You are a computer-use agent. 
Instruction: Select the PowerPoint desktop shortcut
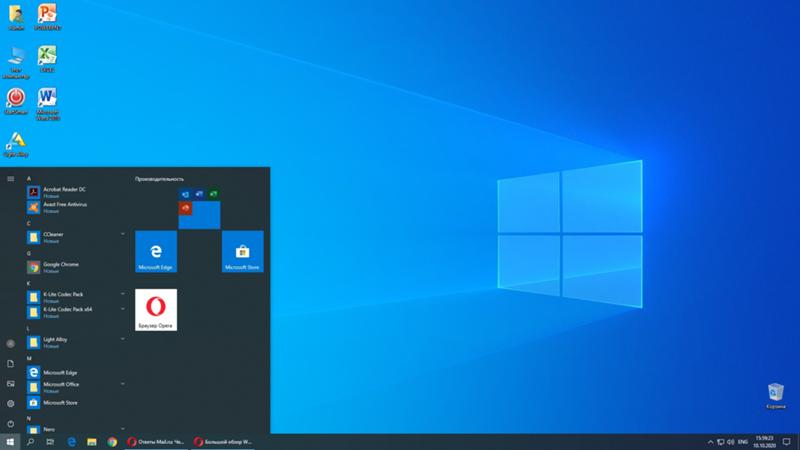pyautogui.click(x=47, y=17)
